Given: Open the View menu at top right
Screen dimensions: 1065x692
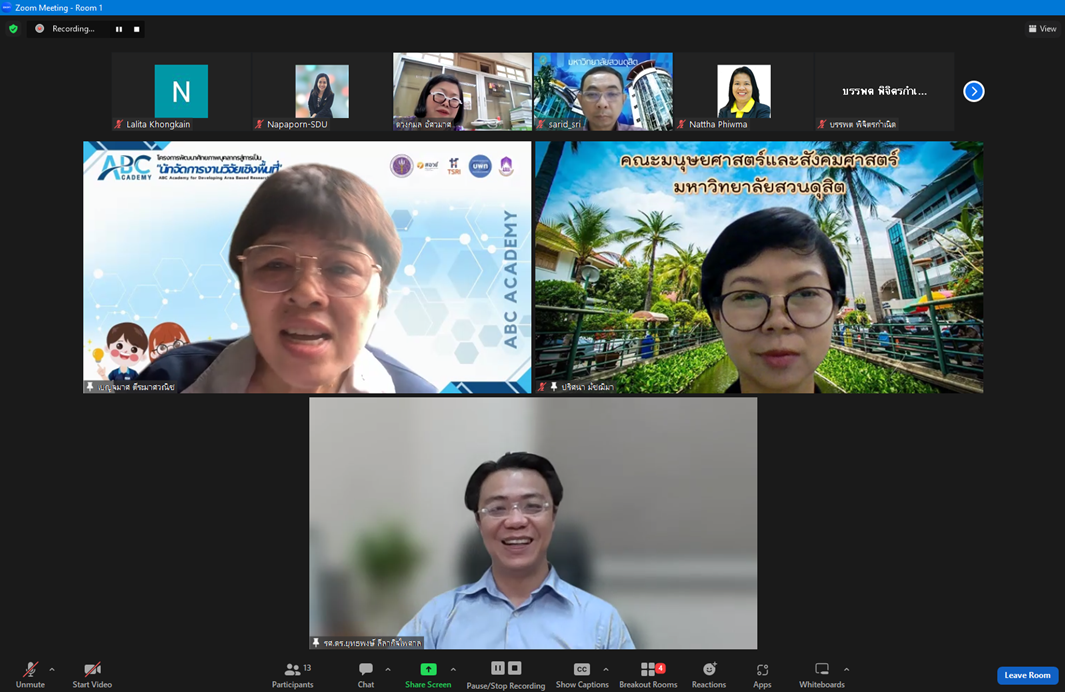Looking at the screenshot, I should point(1042,29).
